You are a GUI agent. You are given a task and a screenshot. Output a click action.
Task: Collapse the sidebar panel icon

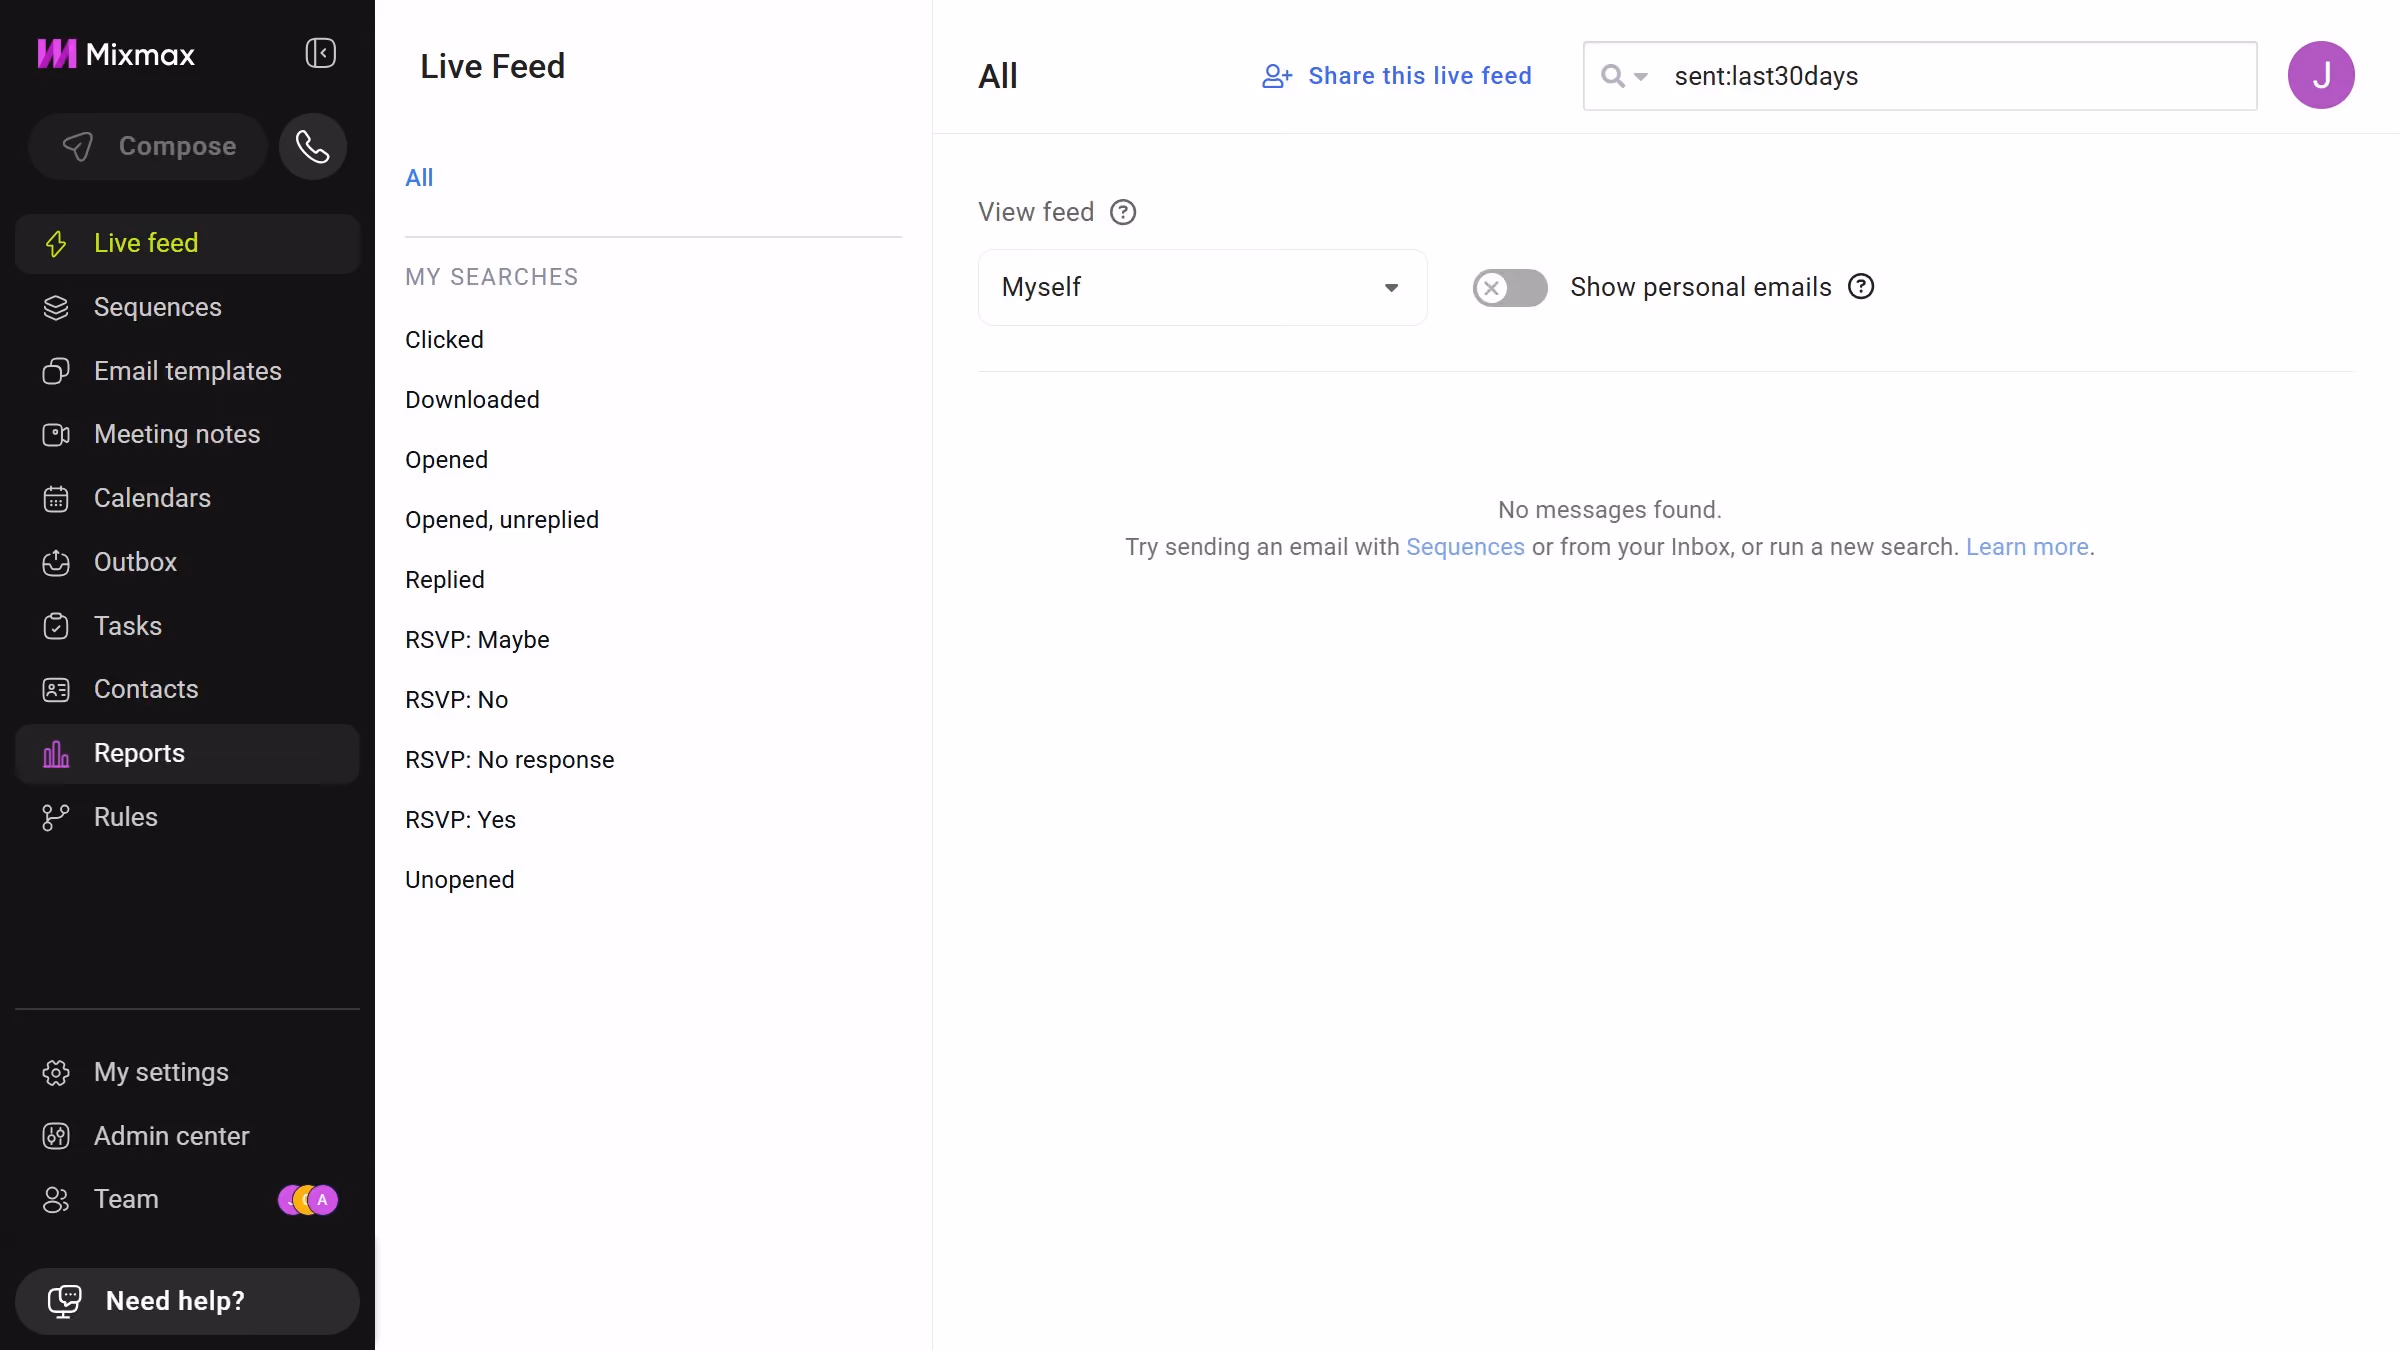[320, 53]
